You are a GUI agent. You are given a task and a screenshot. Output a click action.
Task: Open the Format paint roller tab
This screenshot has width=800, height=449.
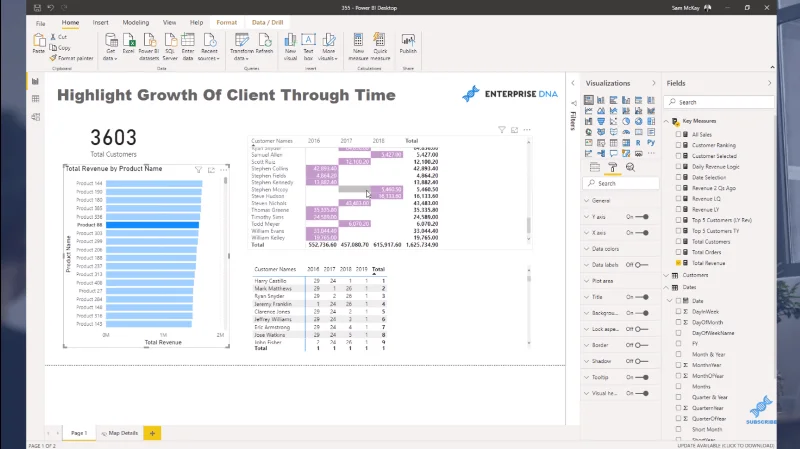[x=613, y=167]
